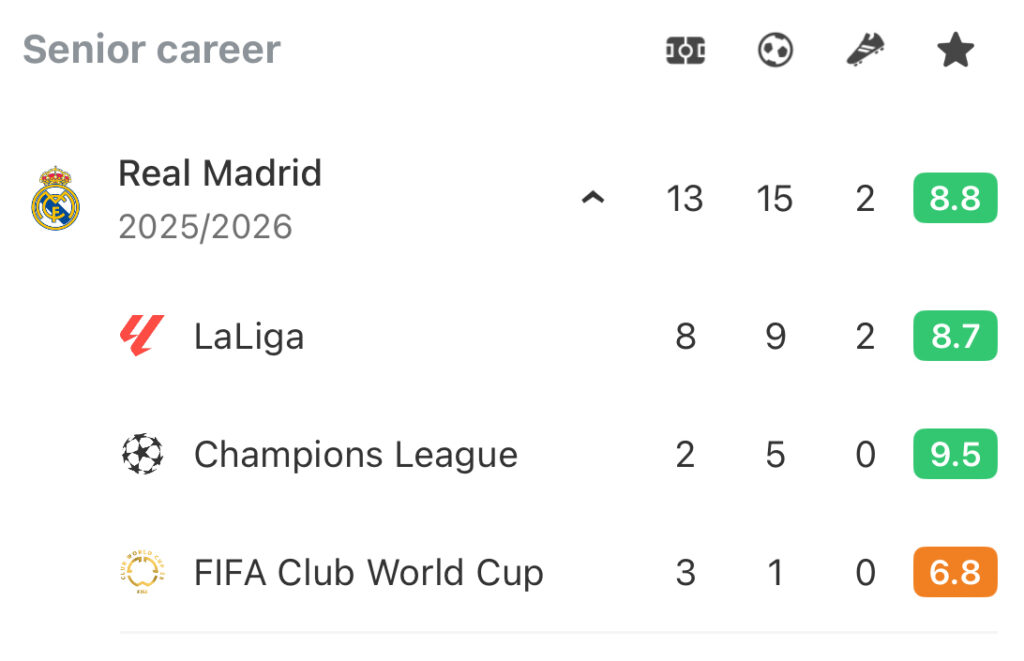Click the Real Madrid club crest
This screenshot has width=1024, height=661.
(55, 199)
